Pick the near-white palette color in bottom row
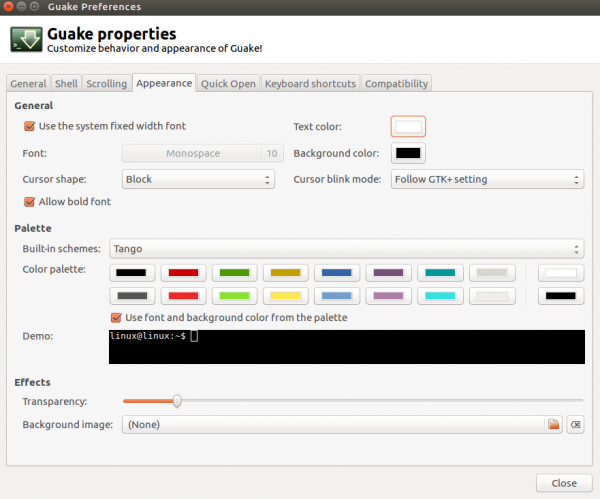The width and height of the screenshot is (600, 499). pyautogui.click(x=492, y=296)
